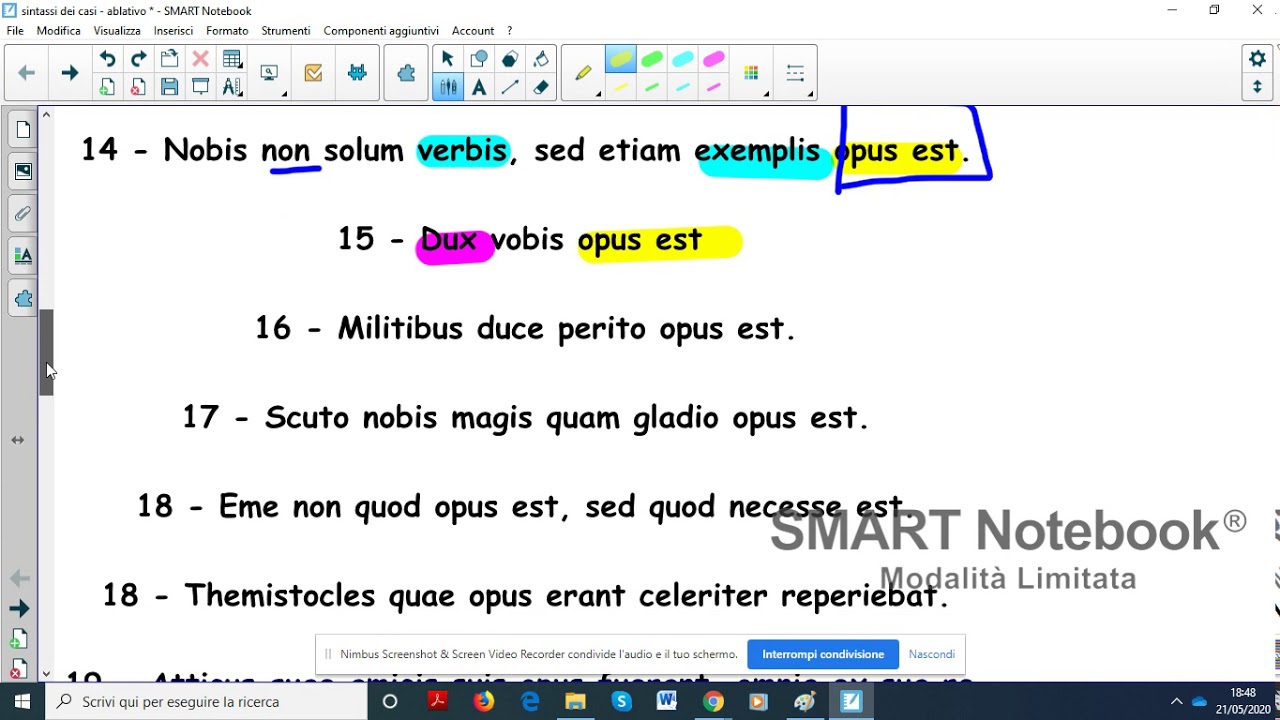Image resolution: width=1280 pixels, height=720 pixels.
Task: Pick the cyan thick highlighter
Action: [x=682, y=60]
